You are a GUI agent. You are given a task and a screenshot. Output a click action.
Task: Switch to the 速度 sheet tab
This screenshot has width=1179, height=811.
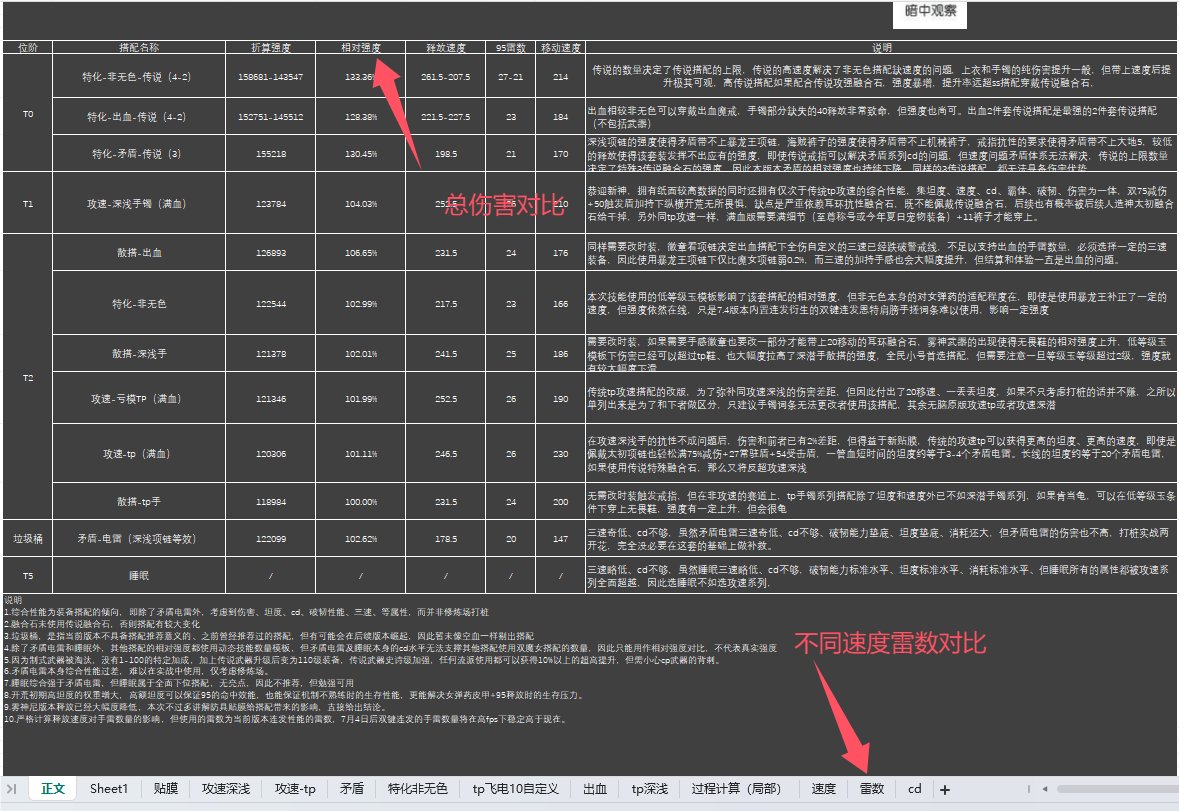tap(823, 788)
